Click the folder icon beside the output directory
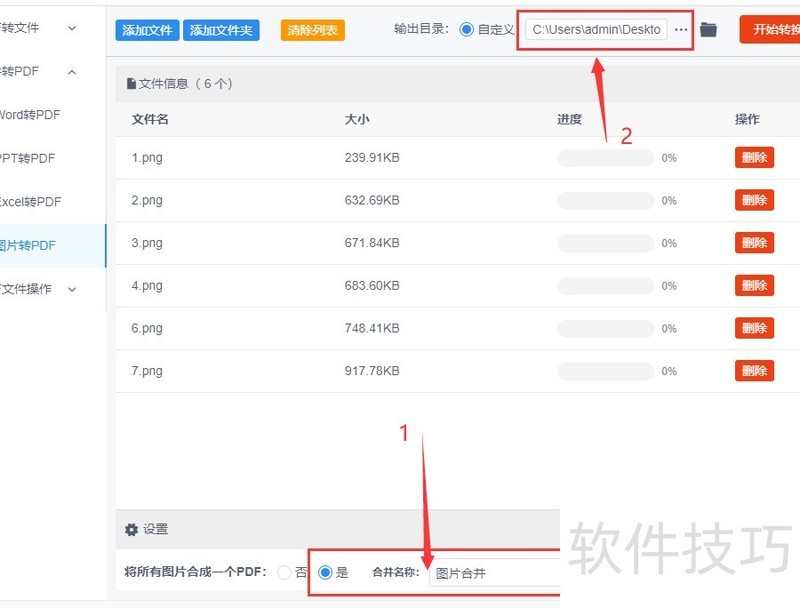 (x=708, y=29)
